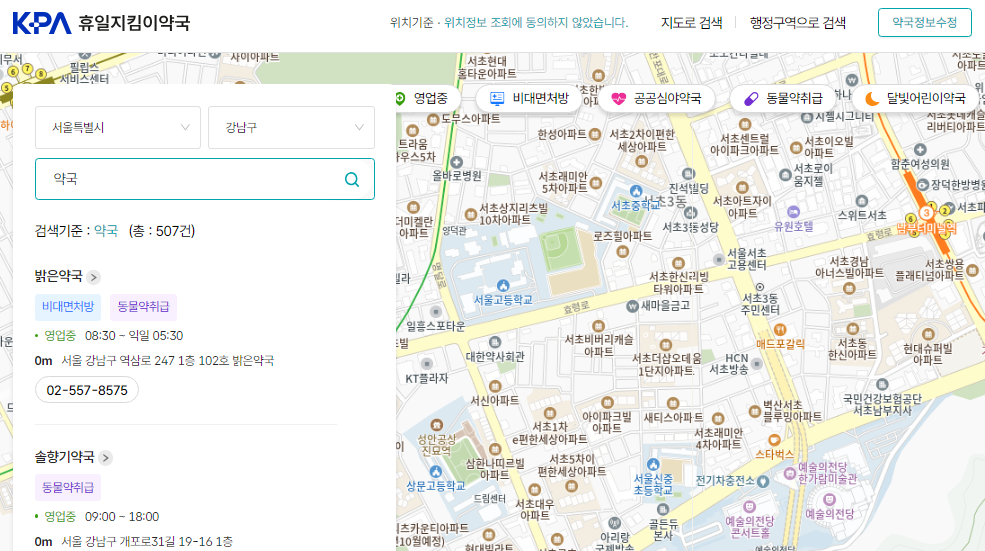Click the 함춘여성의원 clinic marker
Image resolution: width=985 pixels, height=551 pixels.
click(x=920, y=150)
